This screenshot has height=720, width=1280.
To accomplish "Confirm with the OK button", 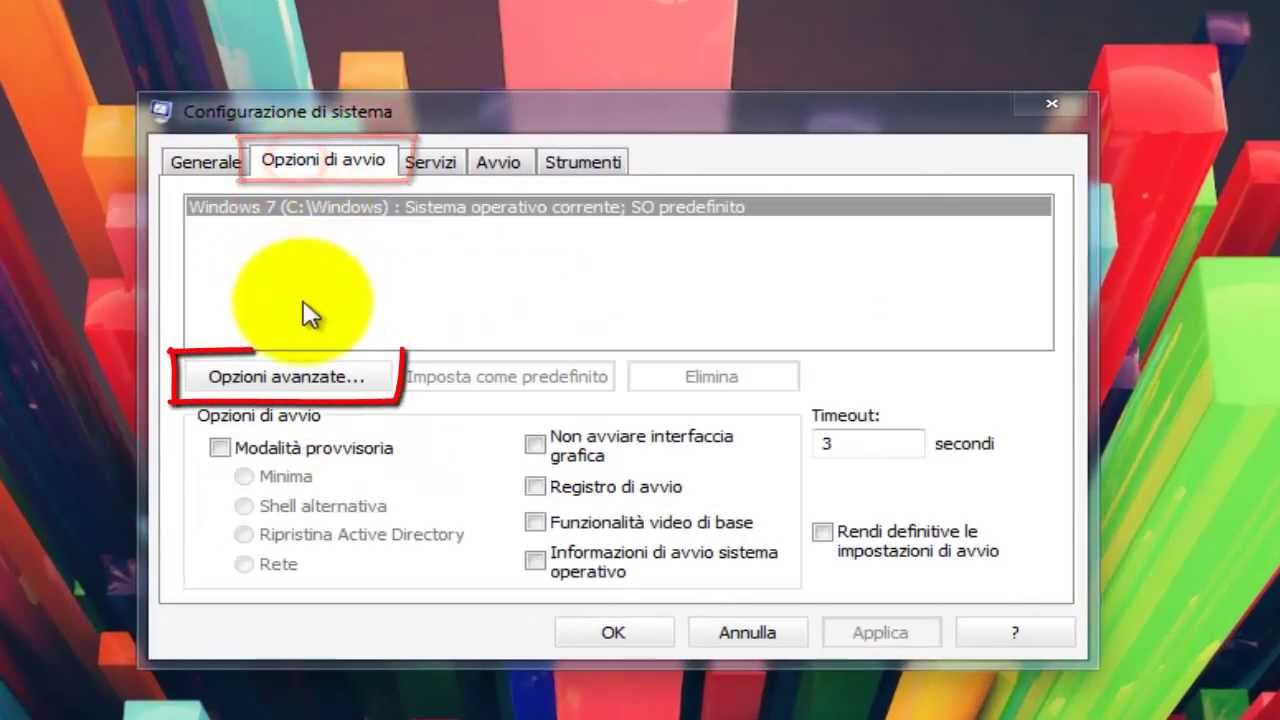I will (x=614, y=632).
